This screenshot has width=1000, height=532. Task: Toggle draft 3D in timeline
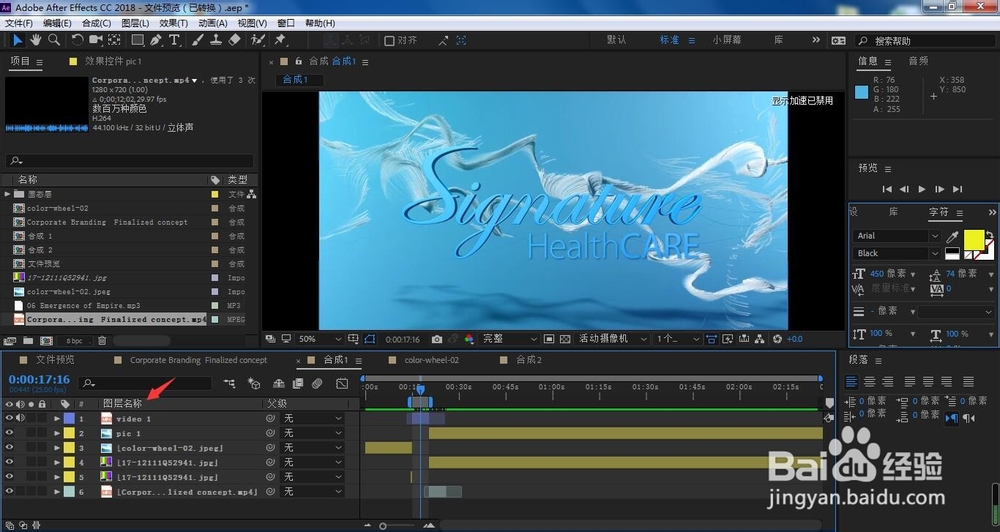254,383
